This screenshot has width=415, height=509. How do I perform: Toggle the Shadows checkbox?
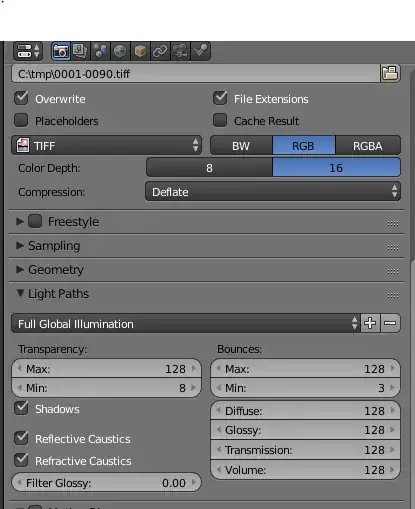click(21, 408)
